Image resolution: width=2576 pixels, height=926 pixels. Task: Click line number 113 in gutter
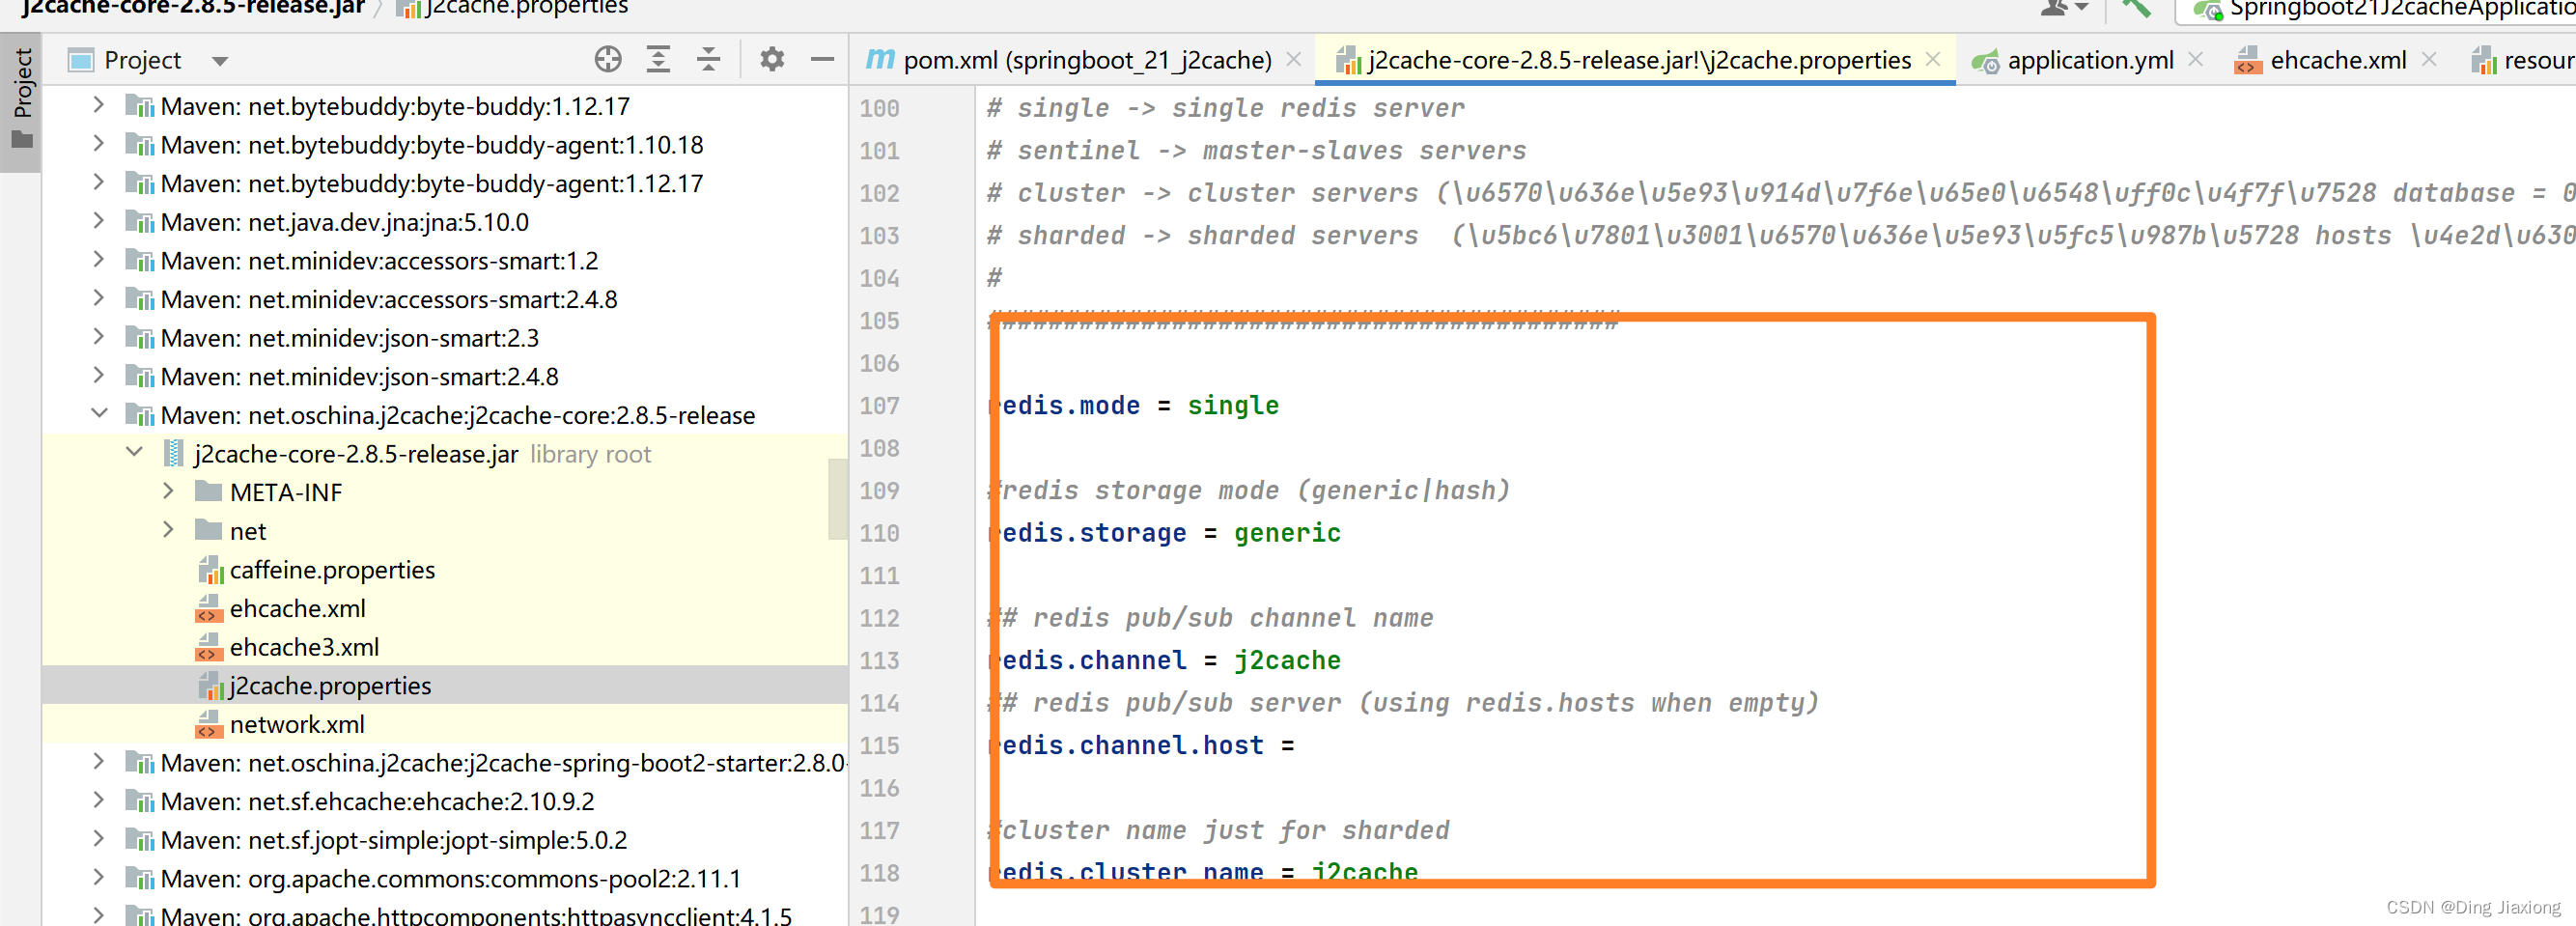(879, 661)
